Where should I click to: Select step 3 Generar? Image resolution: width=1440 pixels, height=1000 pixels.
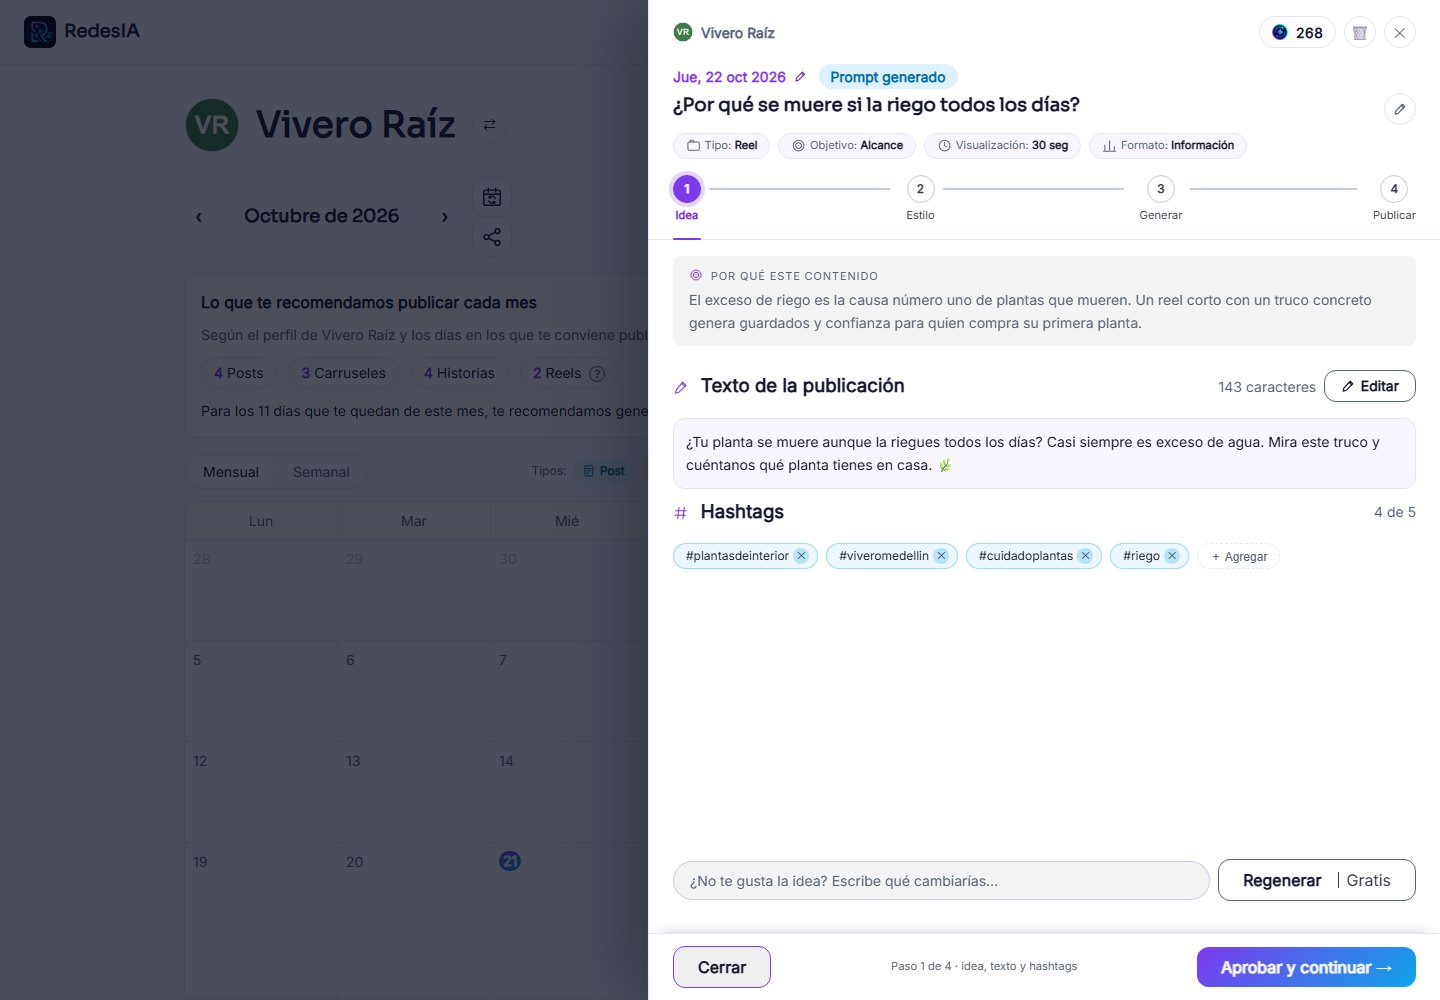[x=1160, y=198]
